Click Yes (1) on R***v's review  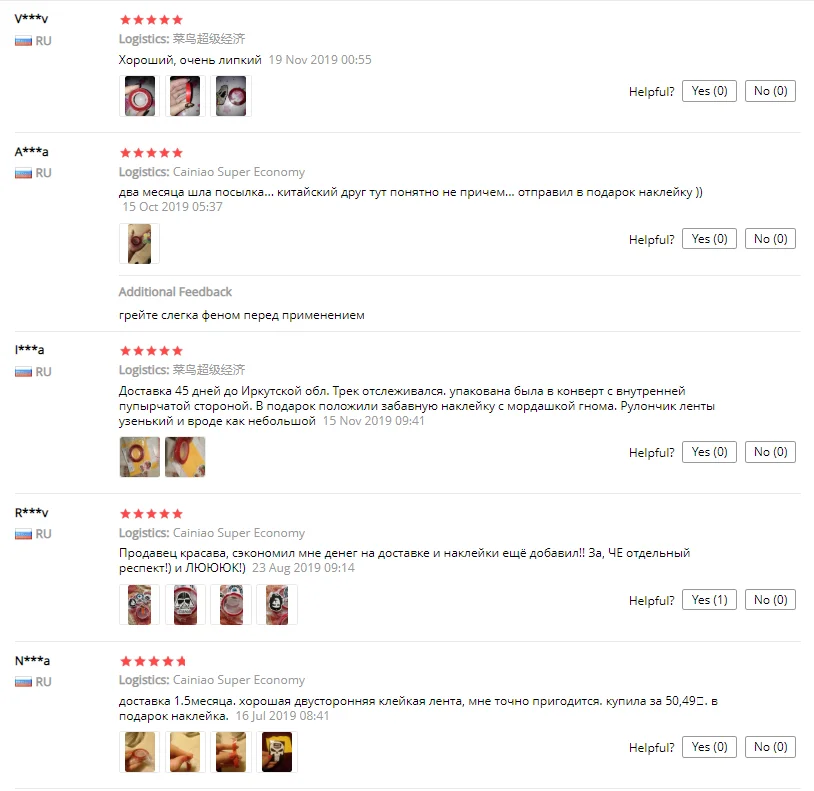click(709, 600)
